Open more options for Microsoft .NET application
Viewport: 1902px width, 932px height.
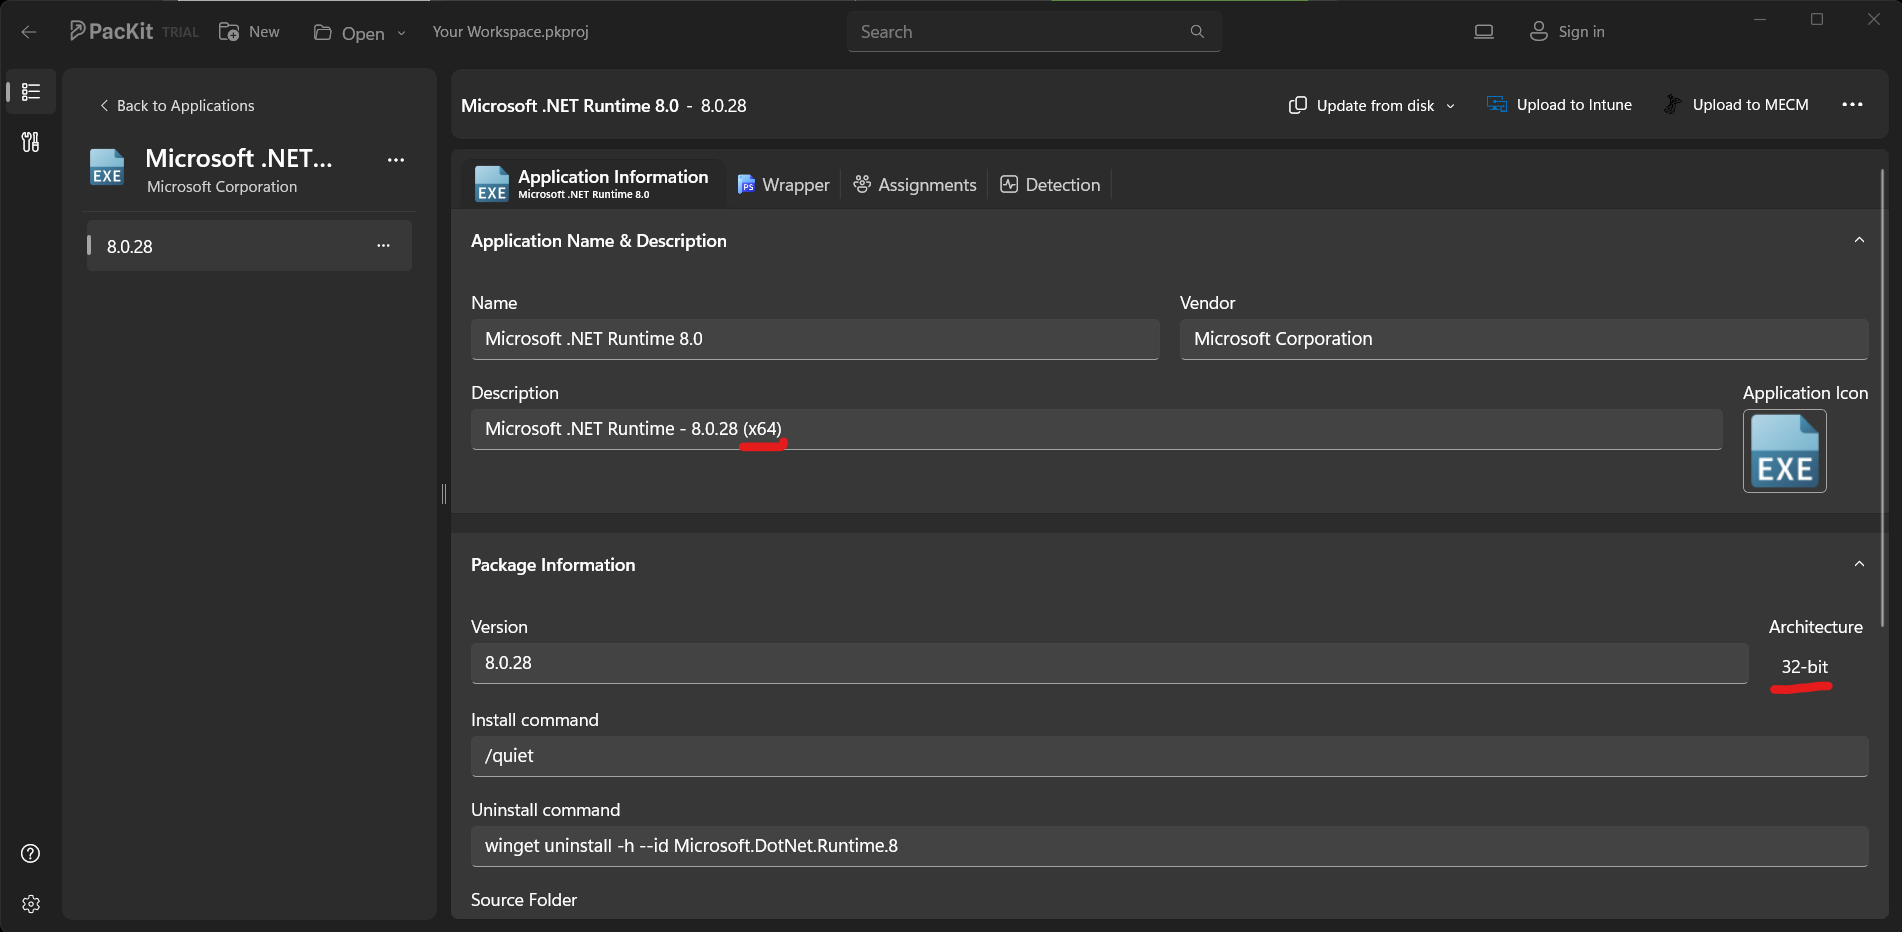tap(396, 160)
